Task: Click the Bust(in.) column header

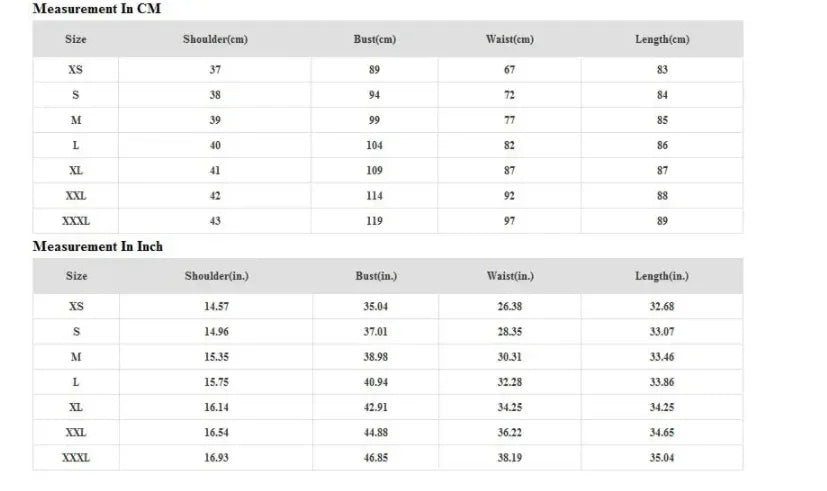Action: (375, 276)
